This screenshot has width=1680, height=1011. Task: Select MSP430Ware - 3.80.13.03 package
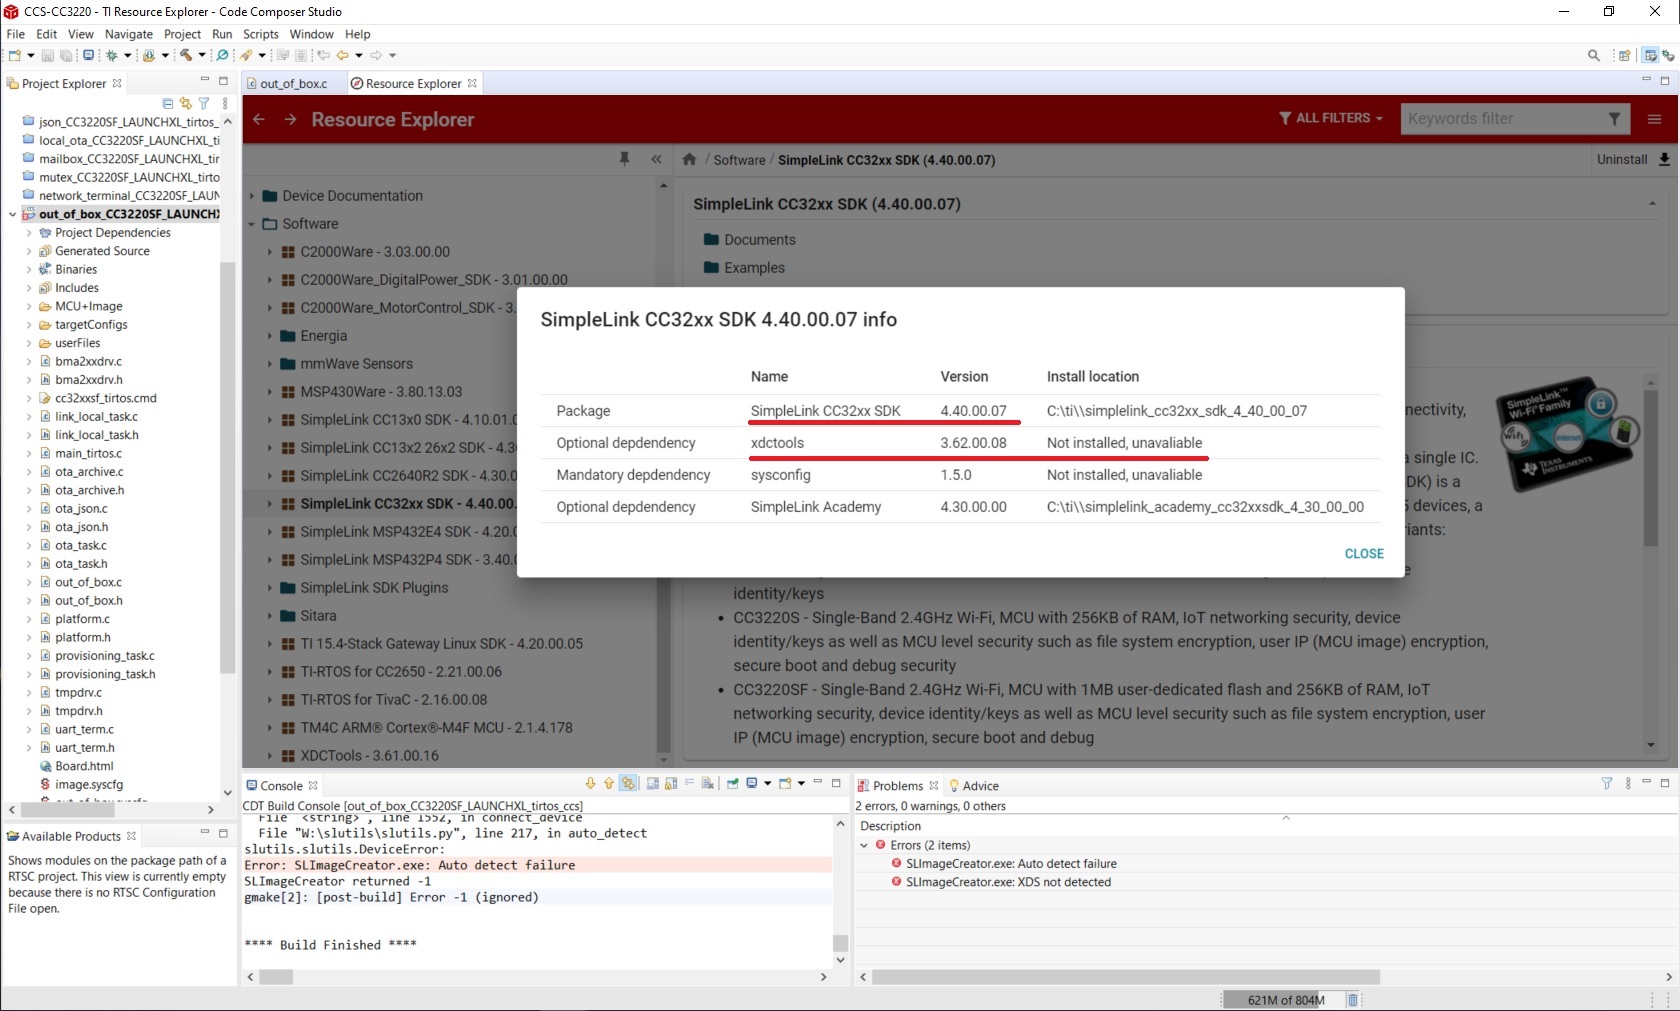[x=381, y=392]
